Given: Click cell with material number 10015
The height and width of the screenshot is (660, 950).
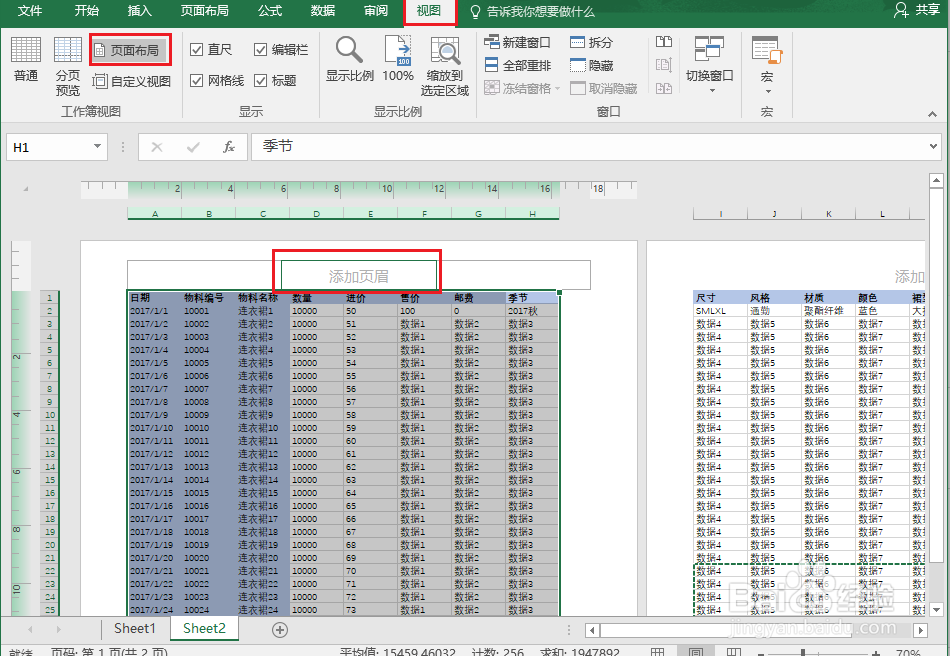Looking at the screenshot, I should (208, 493).
